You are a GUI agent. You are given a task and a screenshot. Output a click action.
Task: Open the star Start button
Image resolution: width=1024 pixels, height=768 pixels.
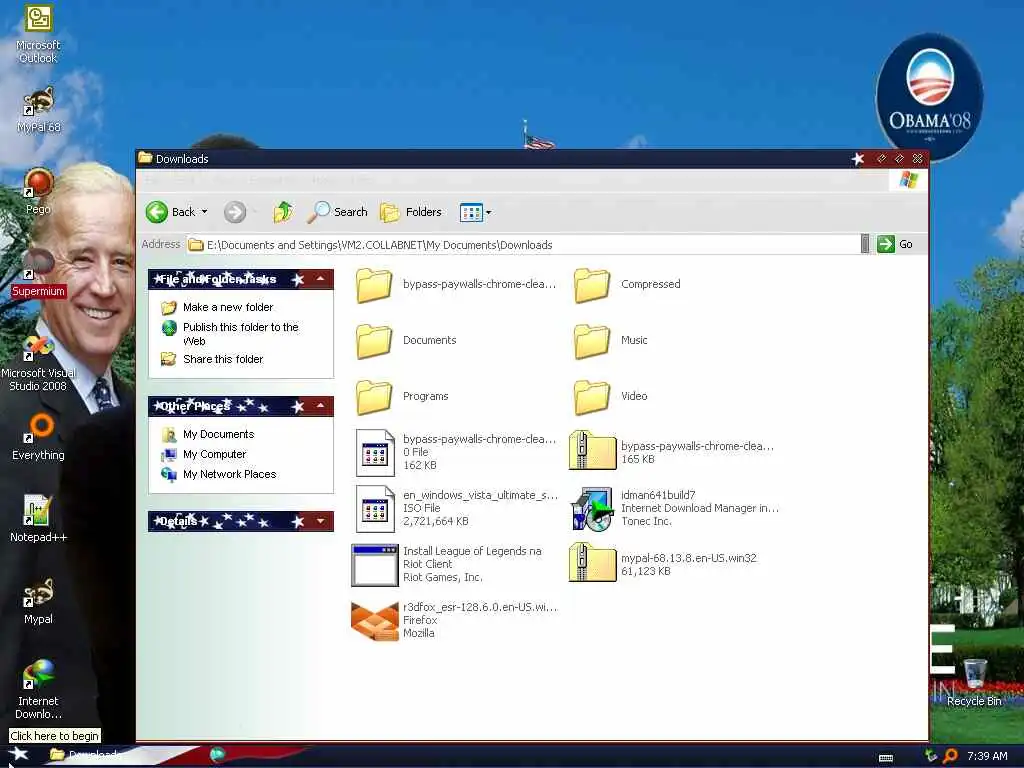(x=17, y=756)
